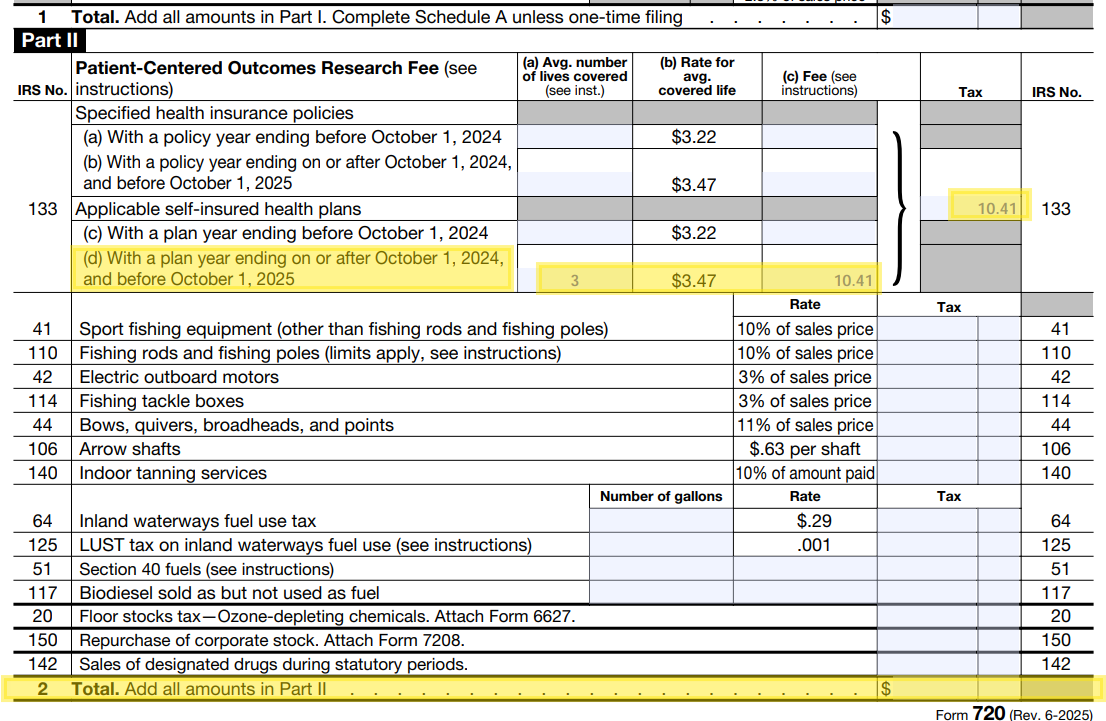The width and height of the screenshot is (1106, 721).
Task: Click fee field for policy year ending before October 1, 2024
Action: pyautogui.click(x=820, y=137)
